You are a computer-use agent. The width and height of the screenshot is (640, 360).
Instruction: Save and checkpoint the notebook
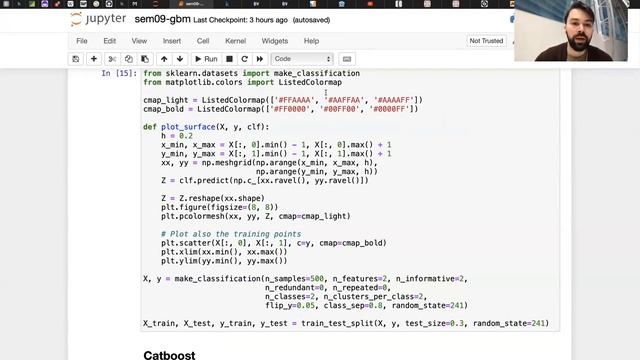click(76, 59)
